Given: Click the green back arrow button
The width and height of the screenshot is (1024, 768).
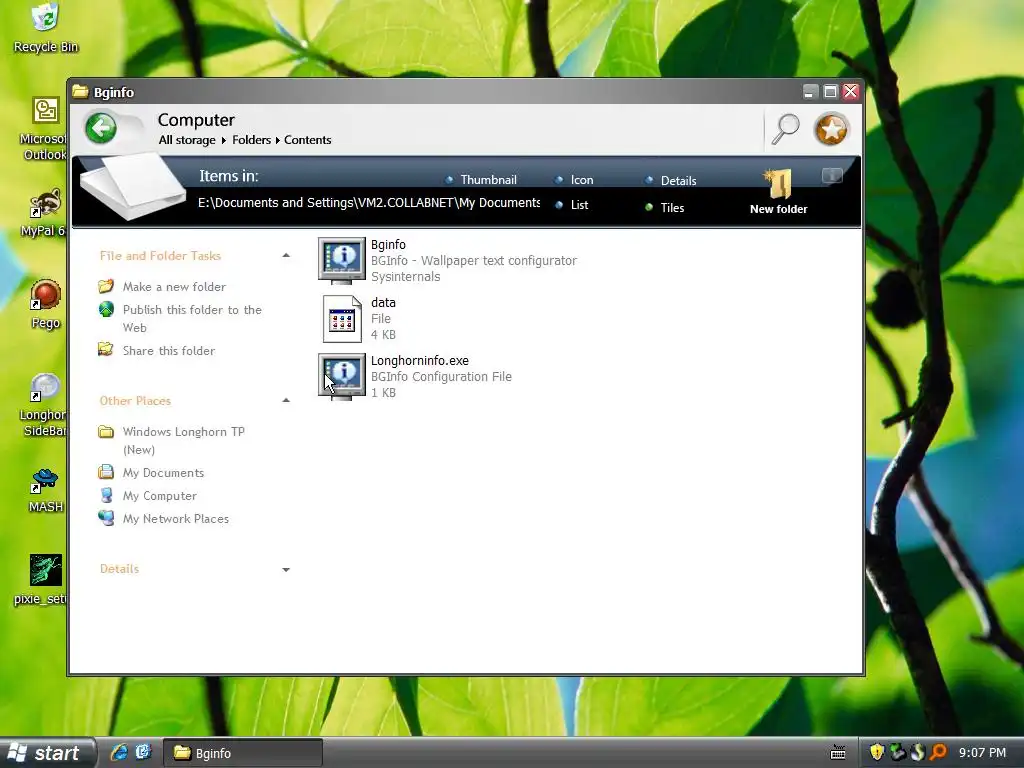Looking at the screenshot, I should click(x=101, y=128).
